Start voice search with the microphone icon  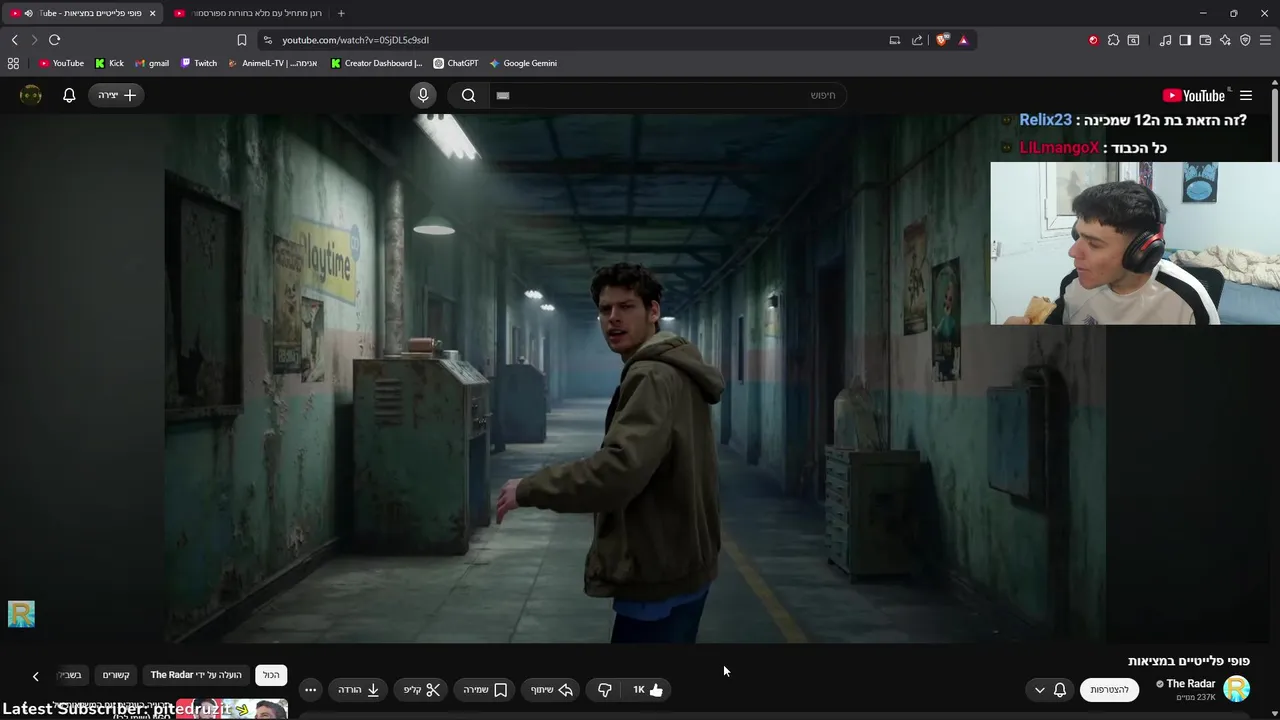(423, 95)
